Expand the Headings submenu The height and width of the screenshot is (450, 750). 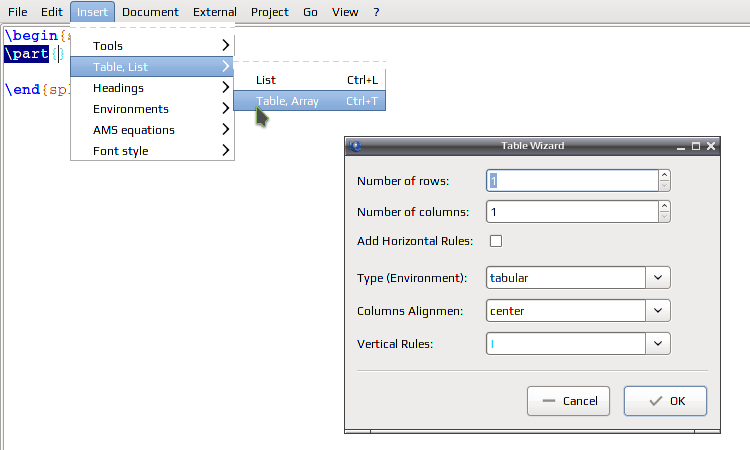152,88
